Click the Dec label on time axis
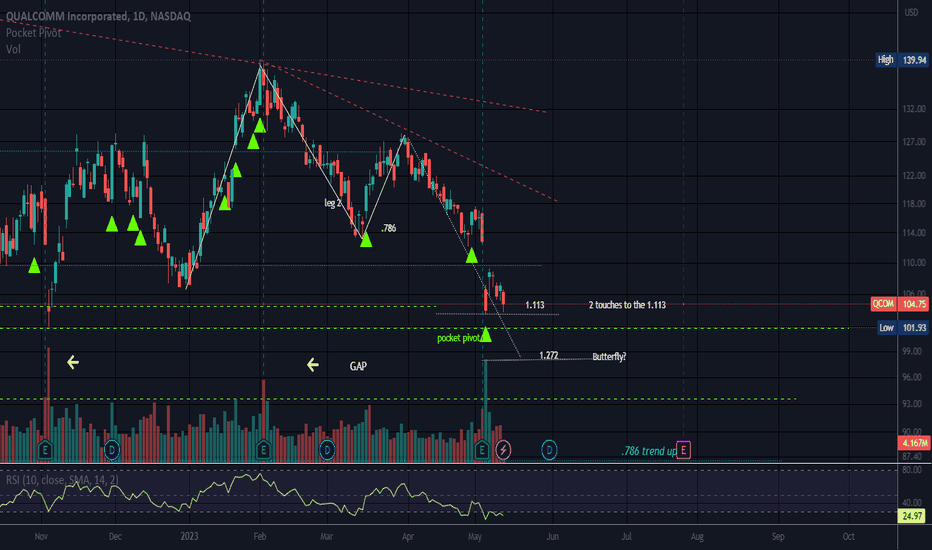The image size is (932, 550). (115, 536)
